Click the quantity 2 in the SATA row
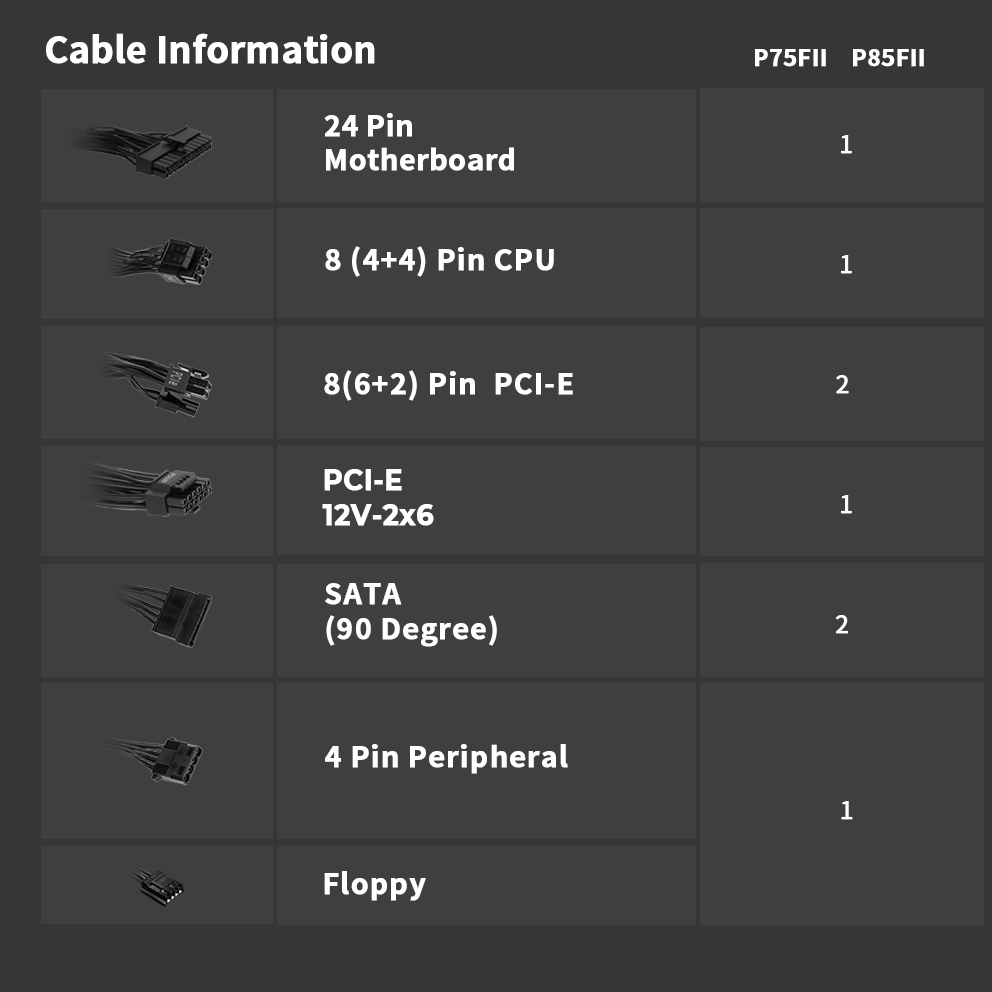The width and height of the screenshot is (992, 992). click(x=842, y=625)
